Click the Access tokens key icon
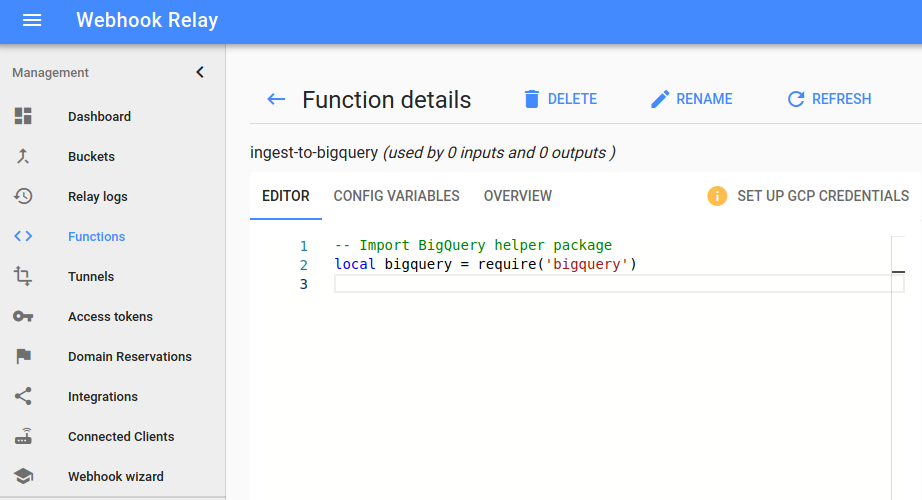 (x=23, y=316)
